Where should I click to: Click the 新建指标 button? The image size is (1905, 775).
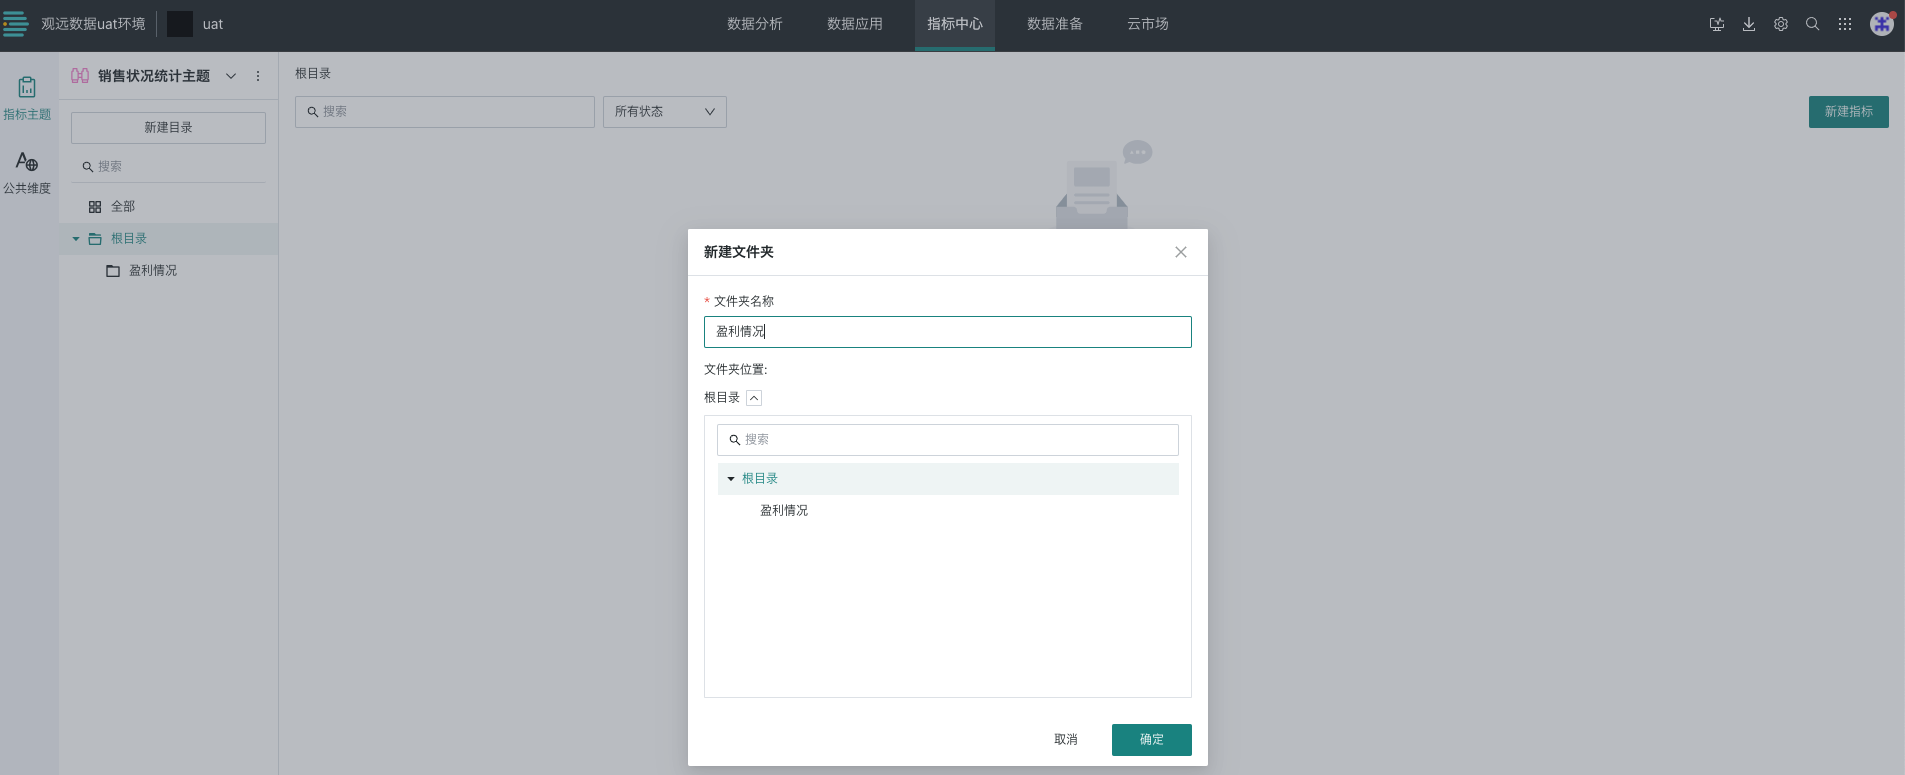[1849, 112]
